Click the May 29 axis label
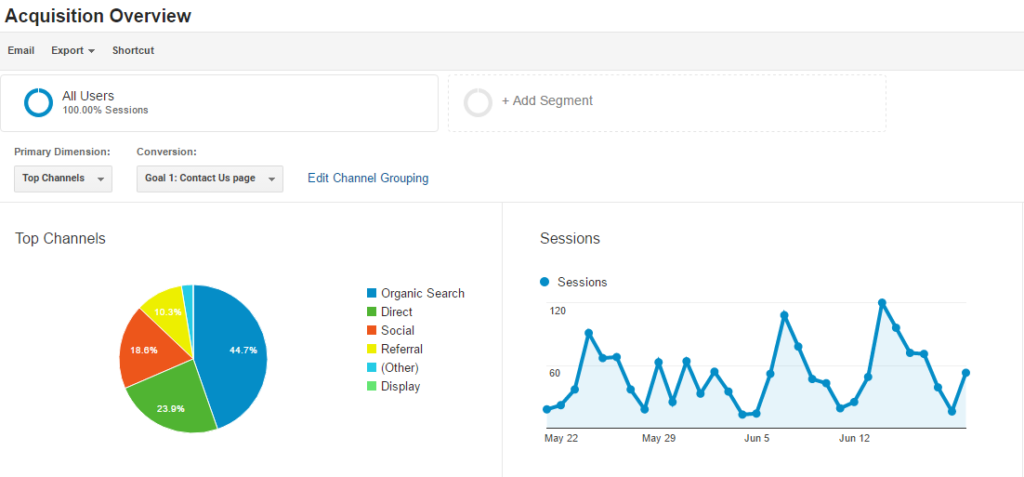The image size is (1024, 477). pyautogui.click(x=658, y=438)
